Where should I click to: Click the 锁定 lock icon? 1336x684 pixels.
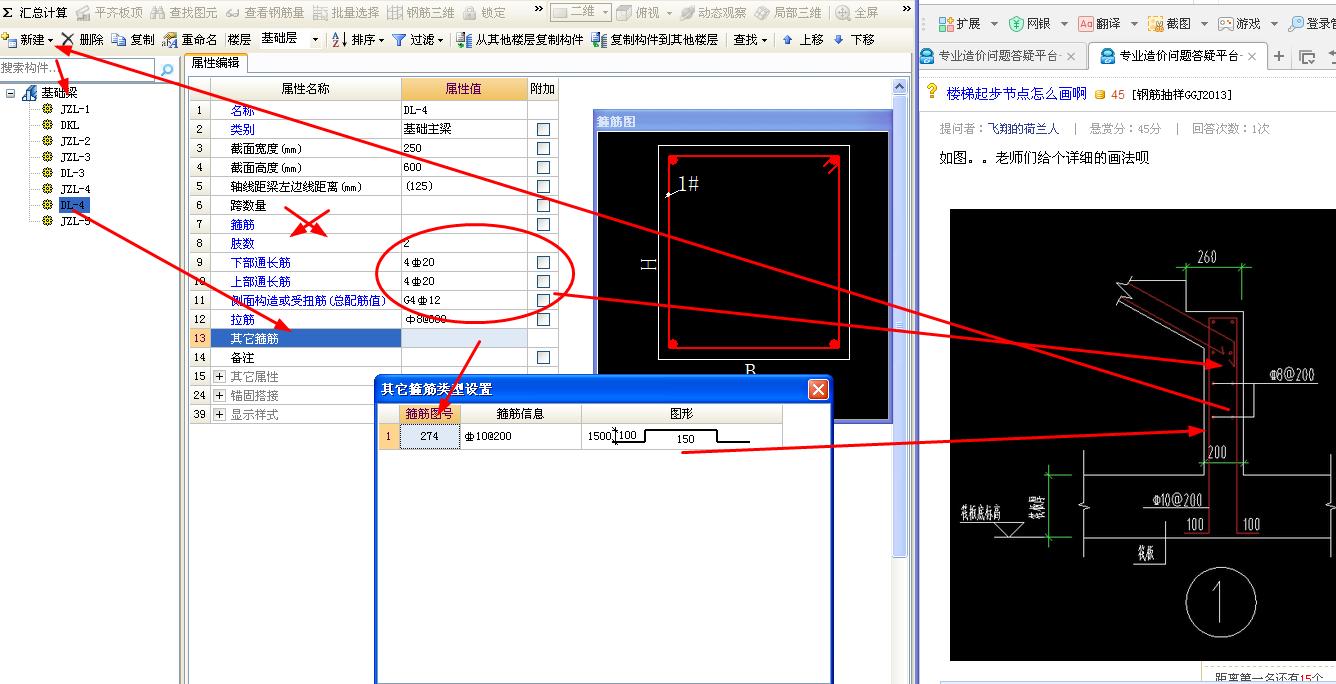[470, 13]
